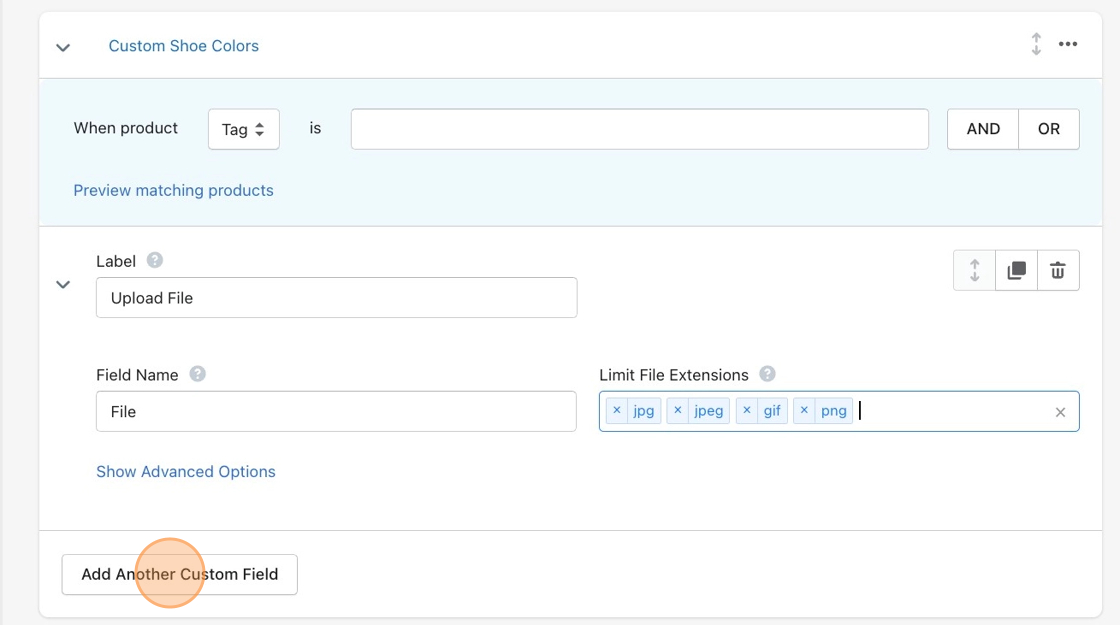Image resolution: width=1120 pixels, height=625 pixels.
Task: Remove the png extension tag
Action: 804,411
